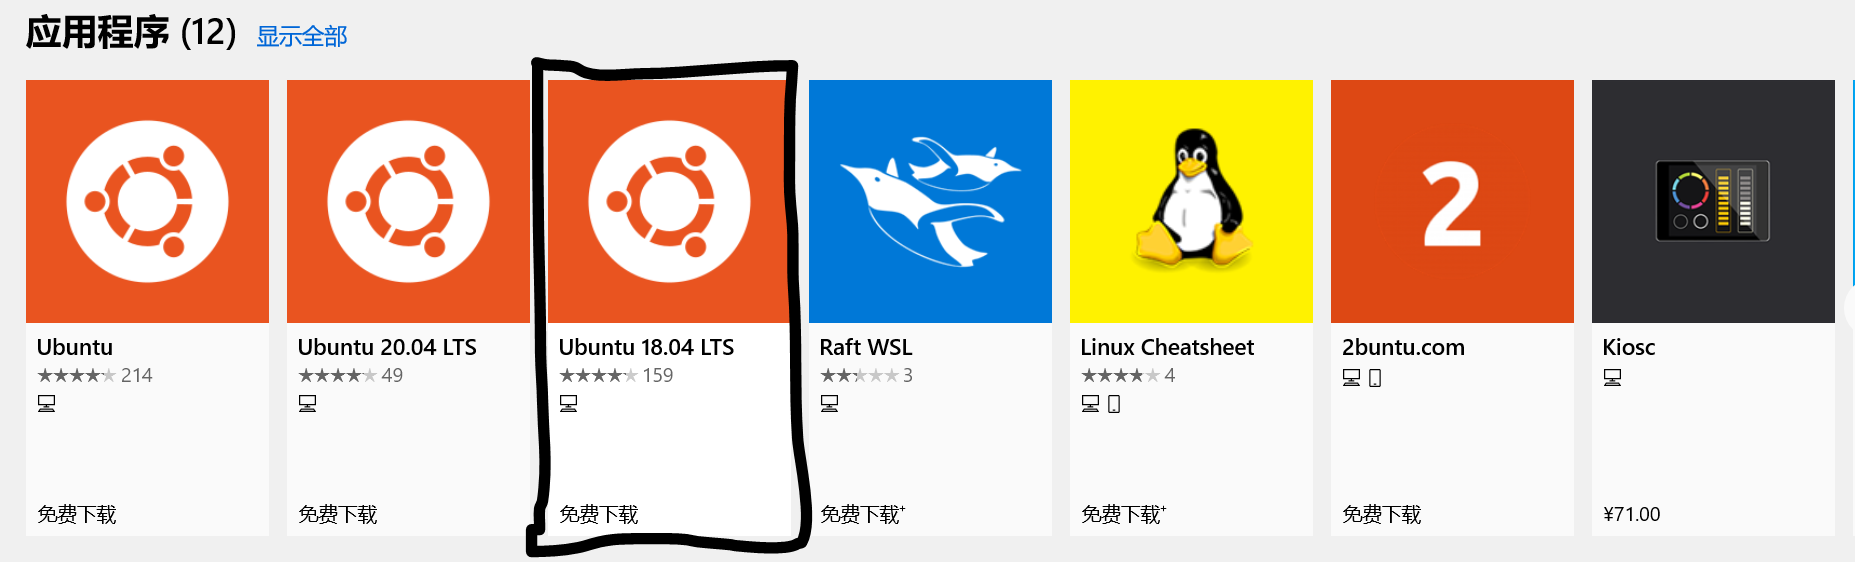Open the 2buntu.com app image
Image resolution: width=1855 pixels, height=562 pixels.
(1452, 201)
